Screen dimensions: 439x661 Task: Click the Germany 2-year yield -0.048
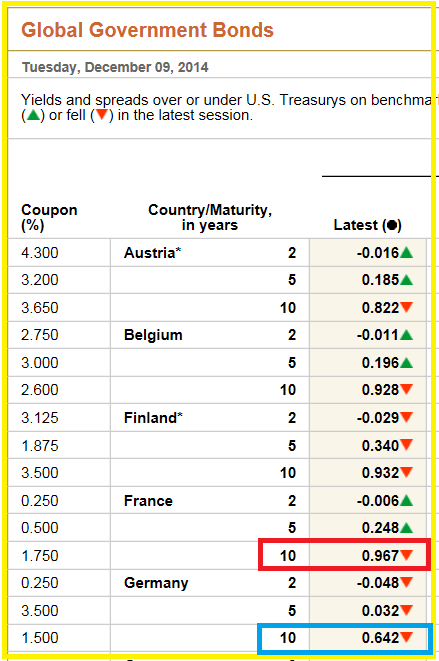(378, 583)
